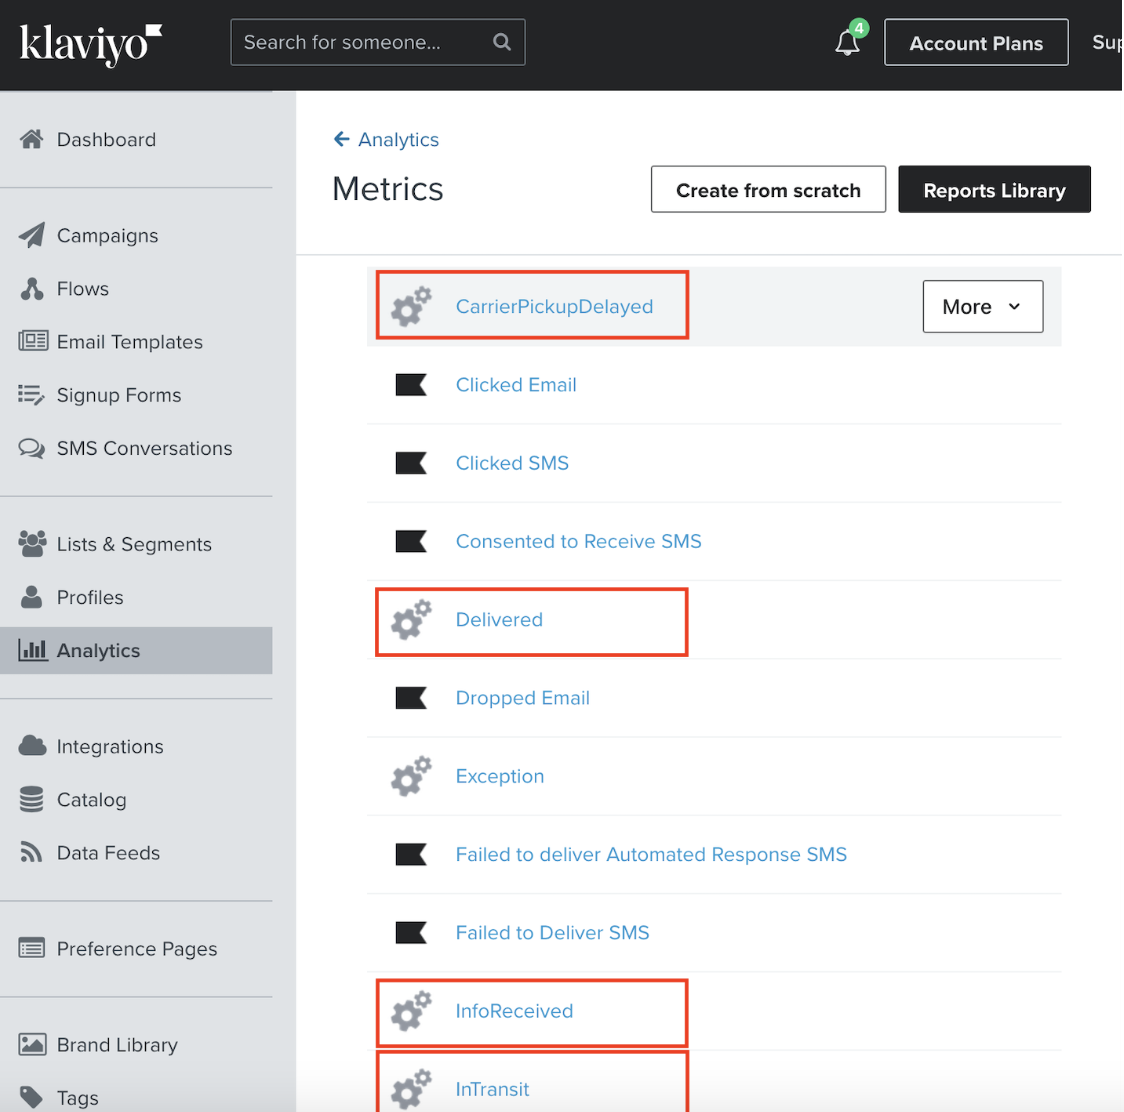1124x1112 pixels.
Task: Open the InfoReceived metric
Action: coord(514,1010)
